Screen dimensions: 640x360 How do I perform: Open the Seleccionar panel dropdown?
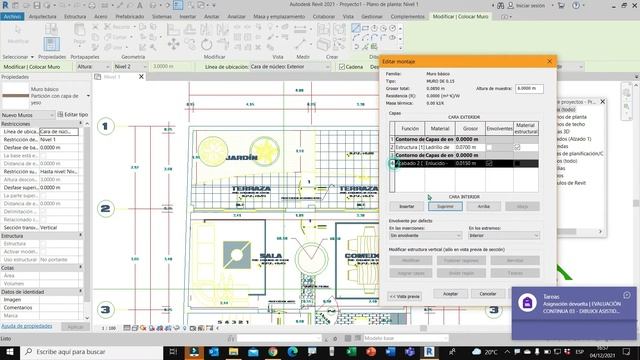(18, 57)
